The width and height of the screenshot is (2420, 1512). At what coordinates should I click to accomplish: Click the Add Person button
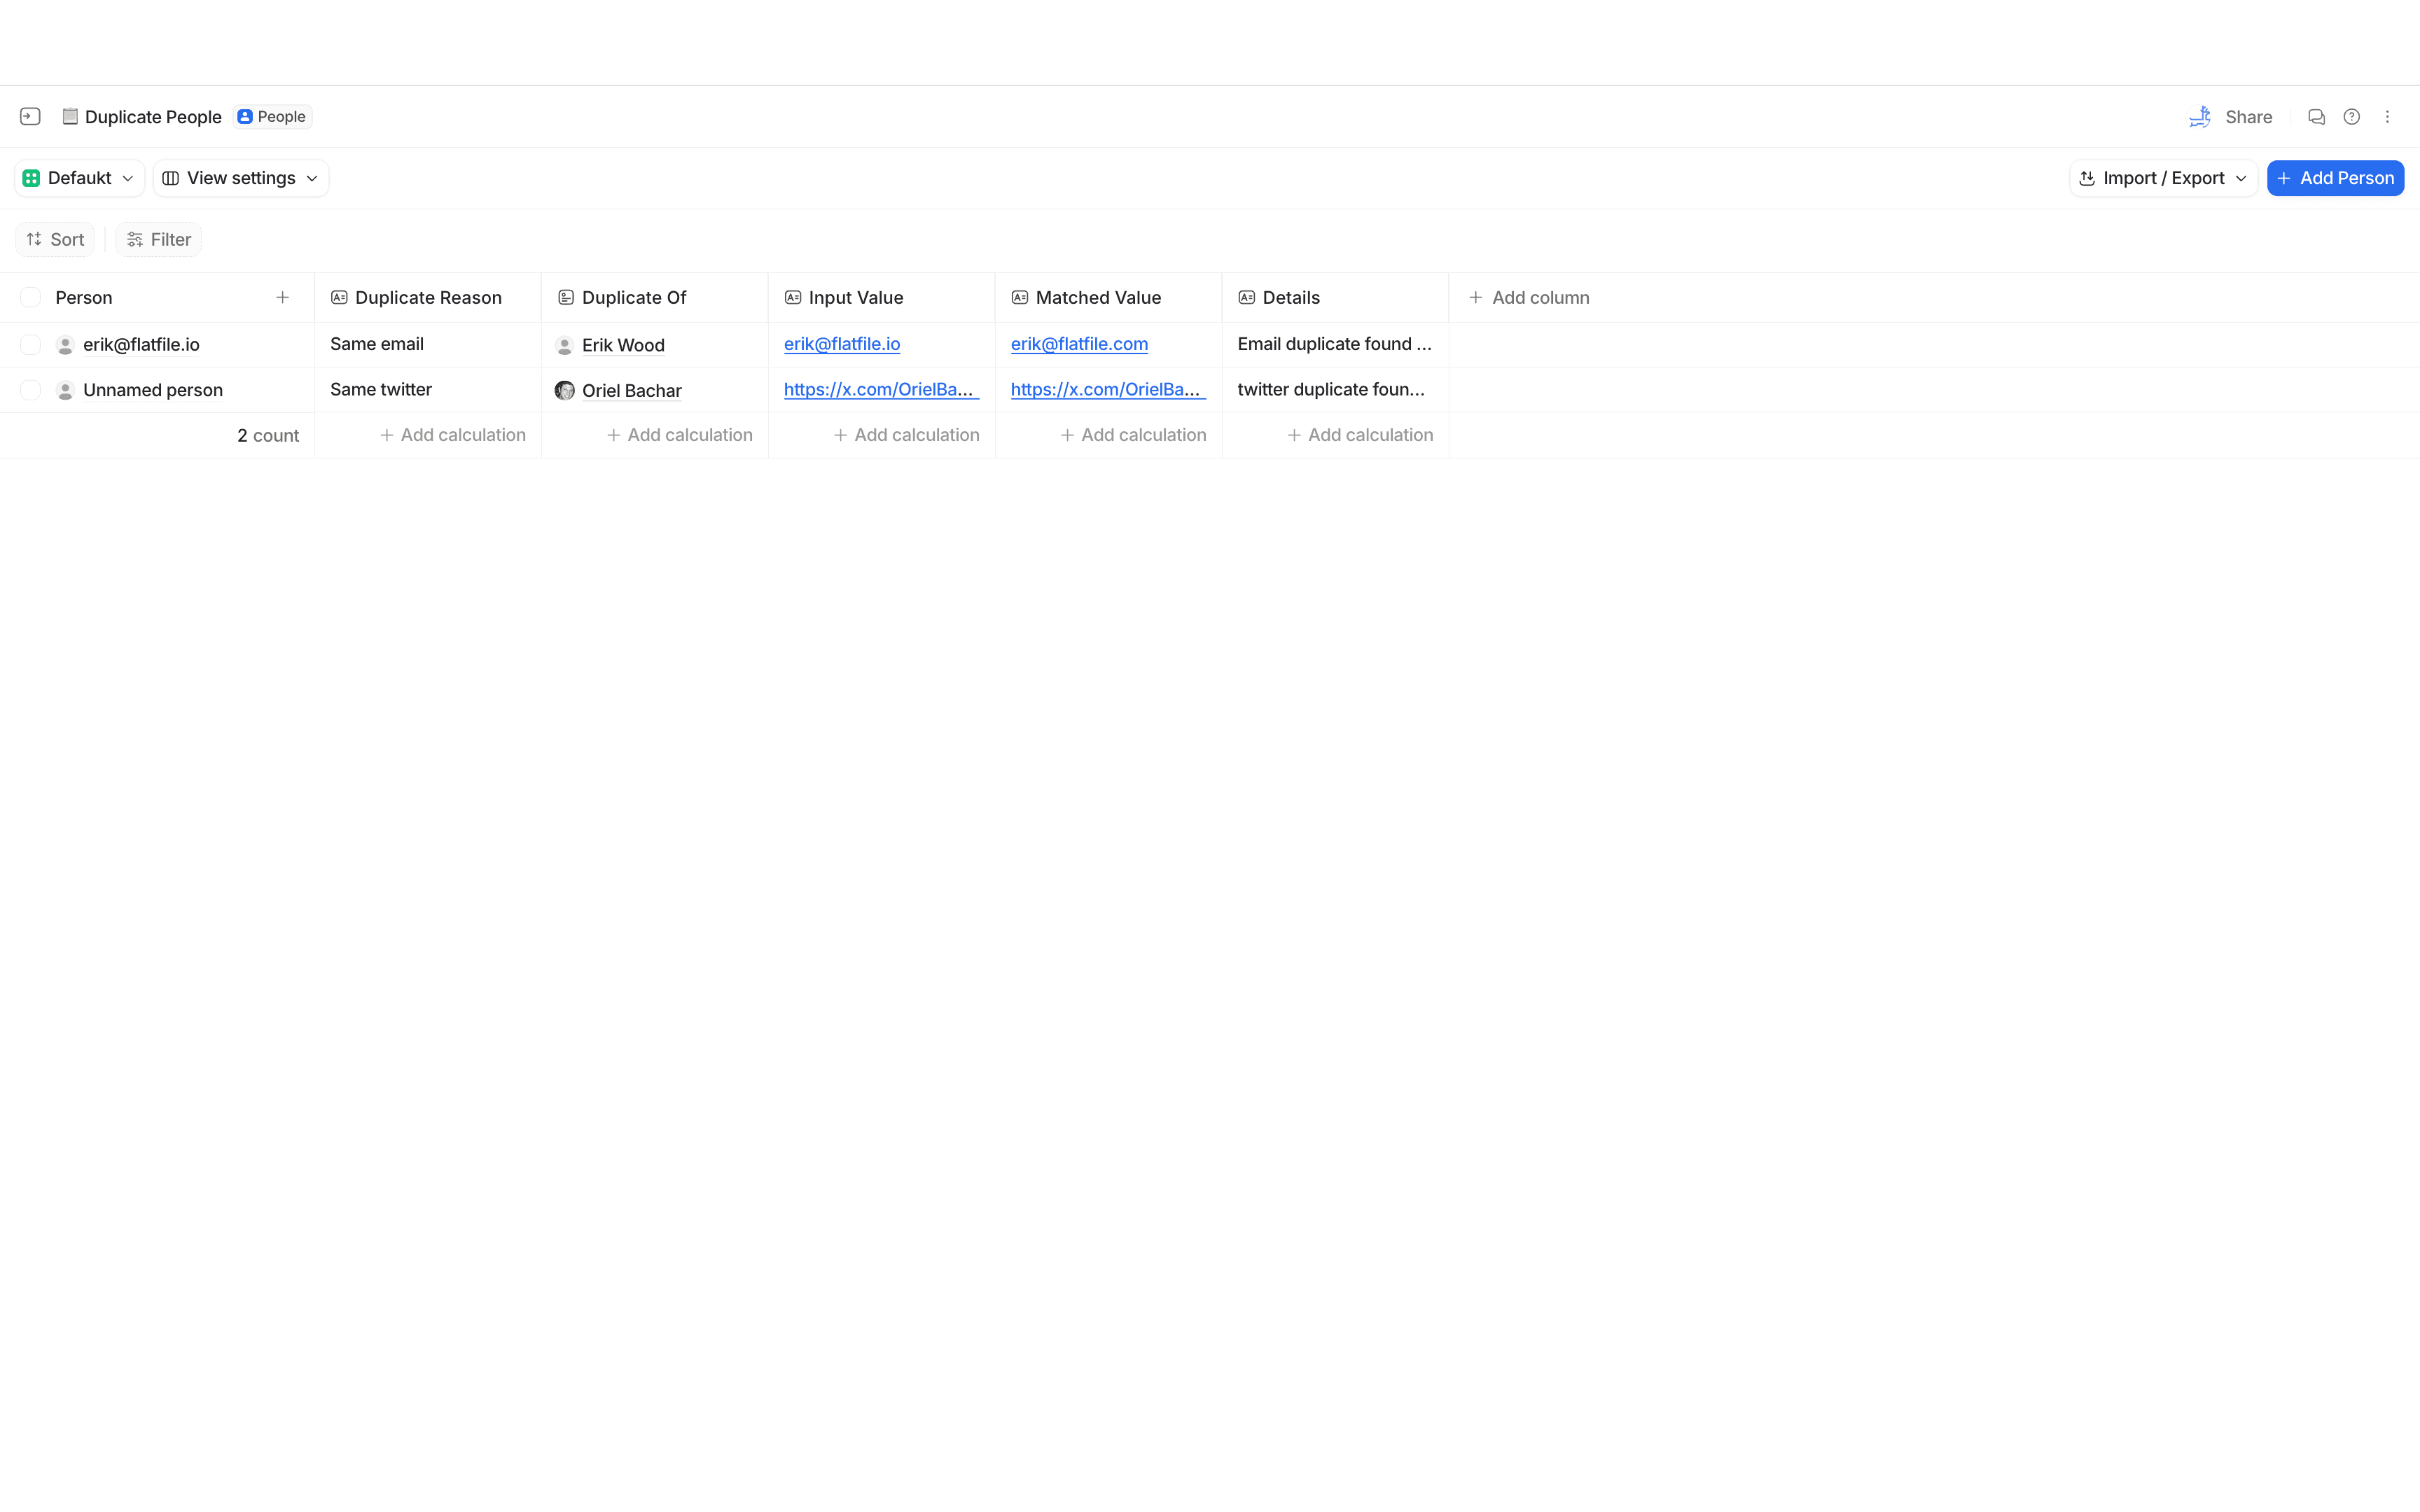pyautogui.click(x=2336, y=177)
